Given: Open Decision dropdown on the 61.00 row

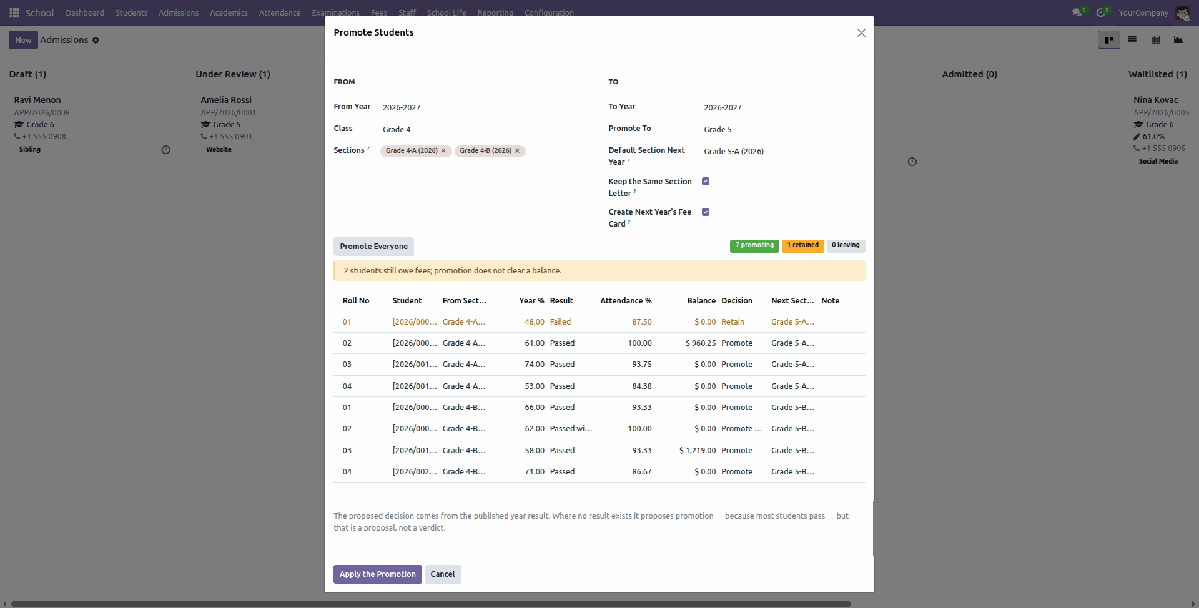Looking at the screenshot, I should pyautogui.click(x=743, y=343).
